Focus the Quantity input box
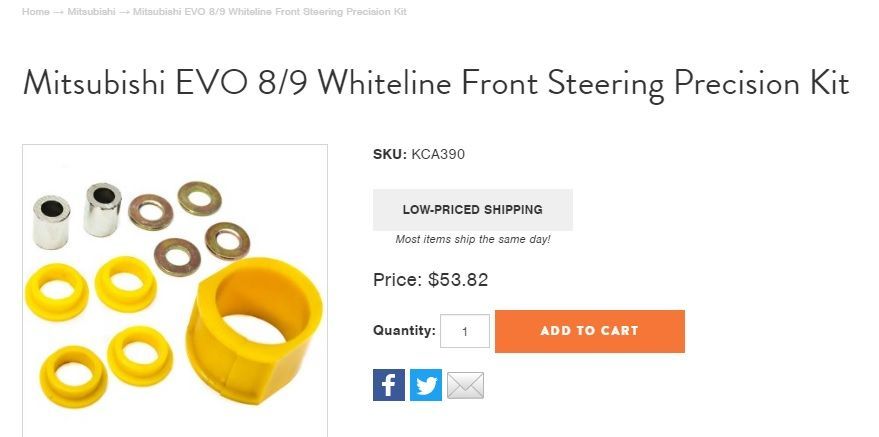 pyautogui.click(x=465, y=331)
